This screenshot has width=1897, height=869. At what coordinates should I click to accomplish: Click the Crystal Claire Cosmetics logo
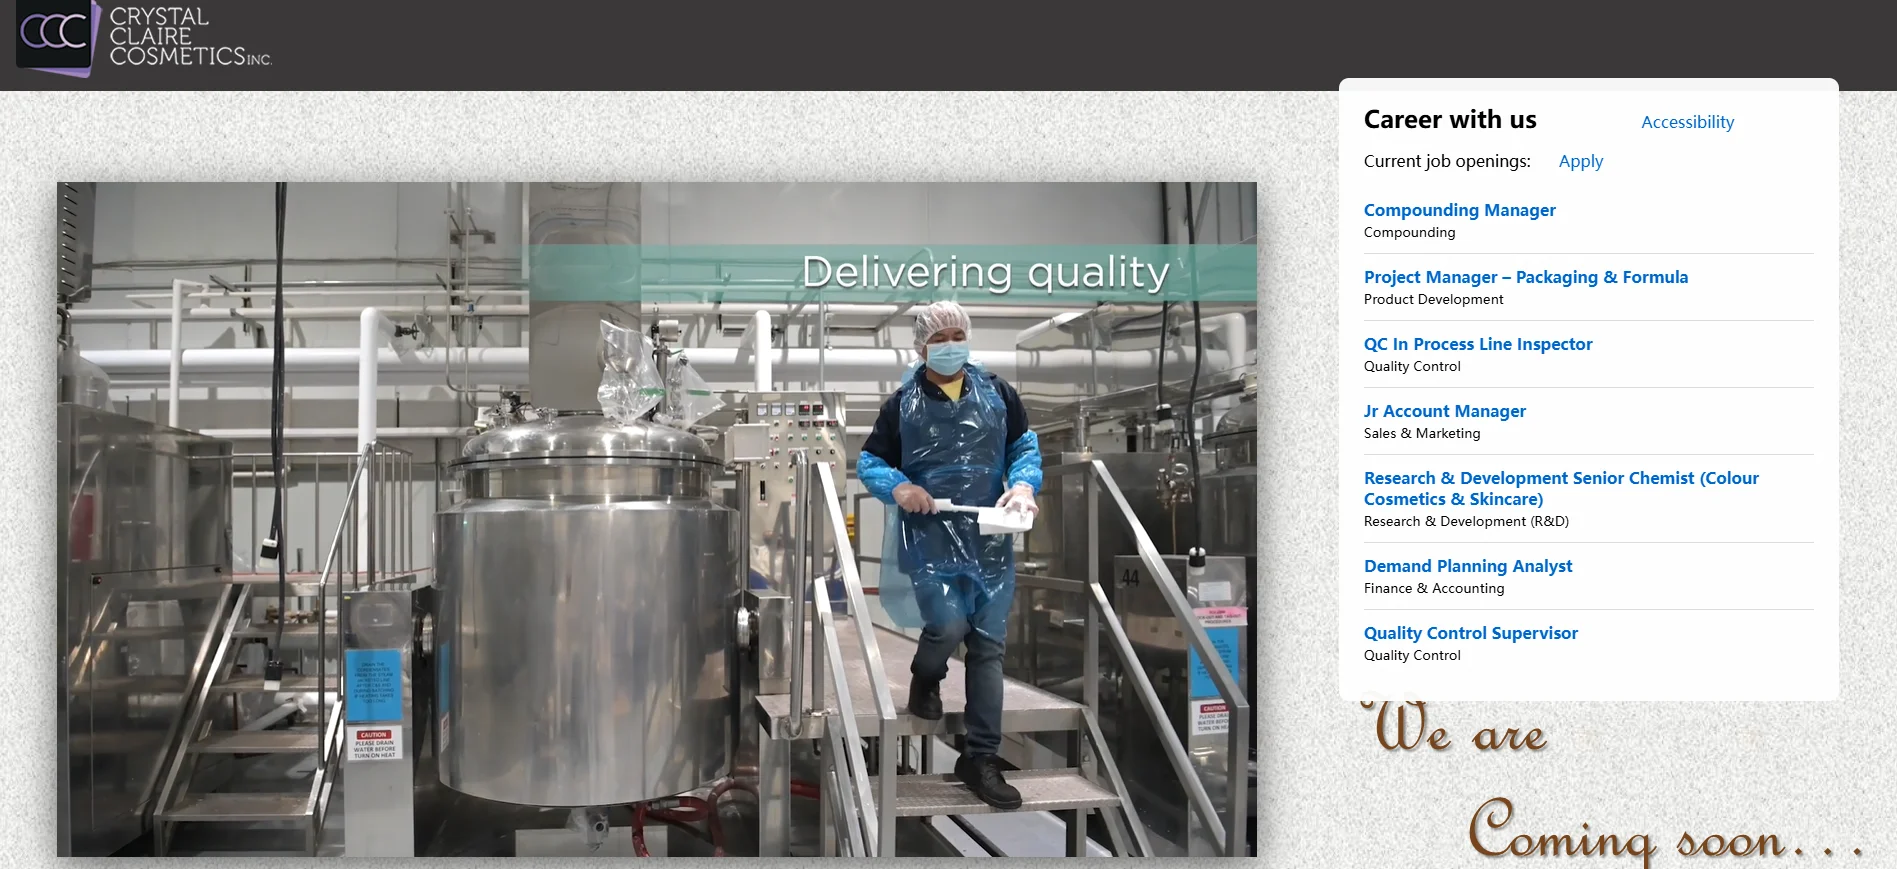click(144, 38)
